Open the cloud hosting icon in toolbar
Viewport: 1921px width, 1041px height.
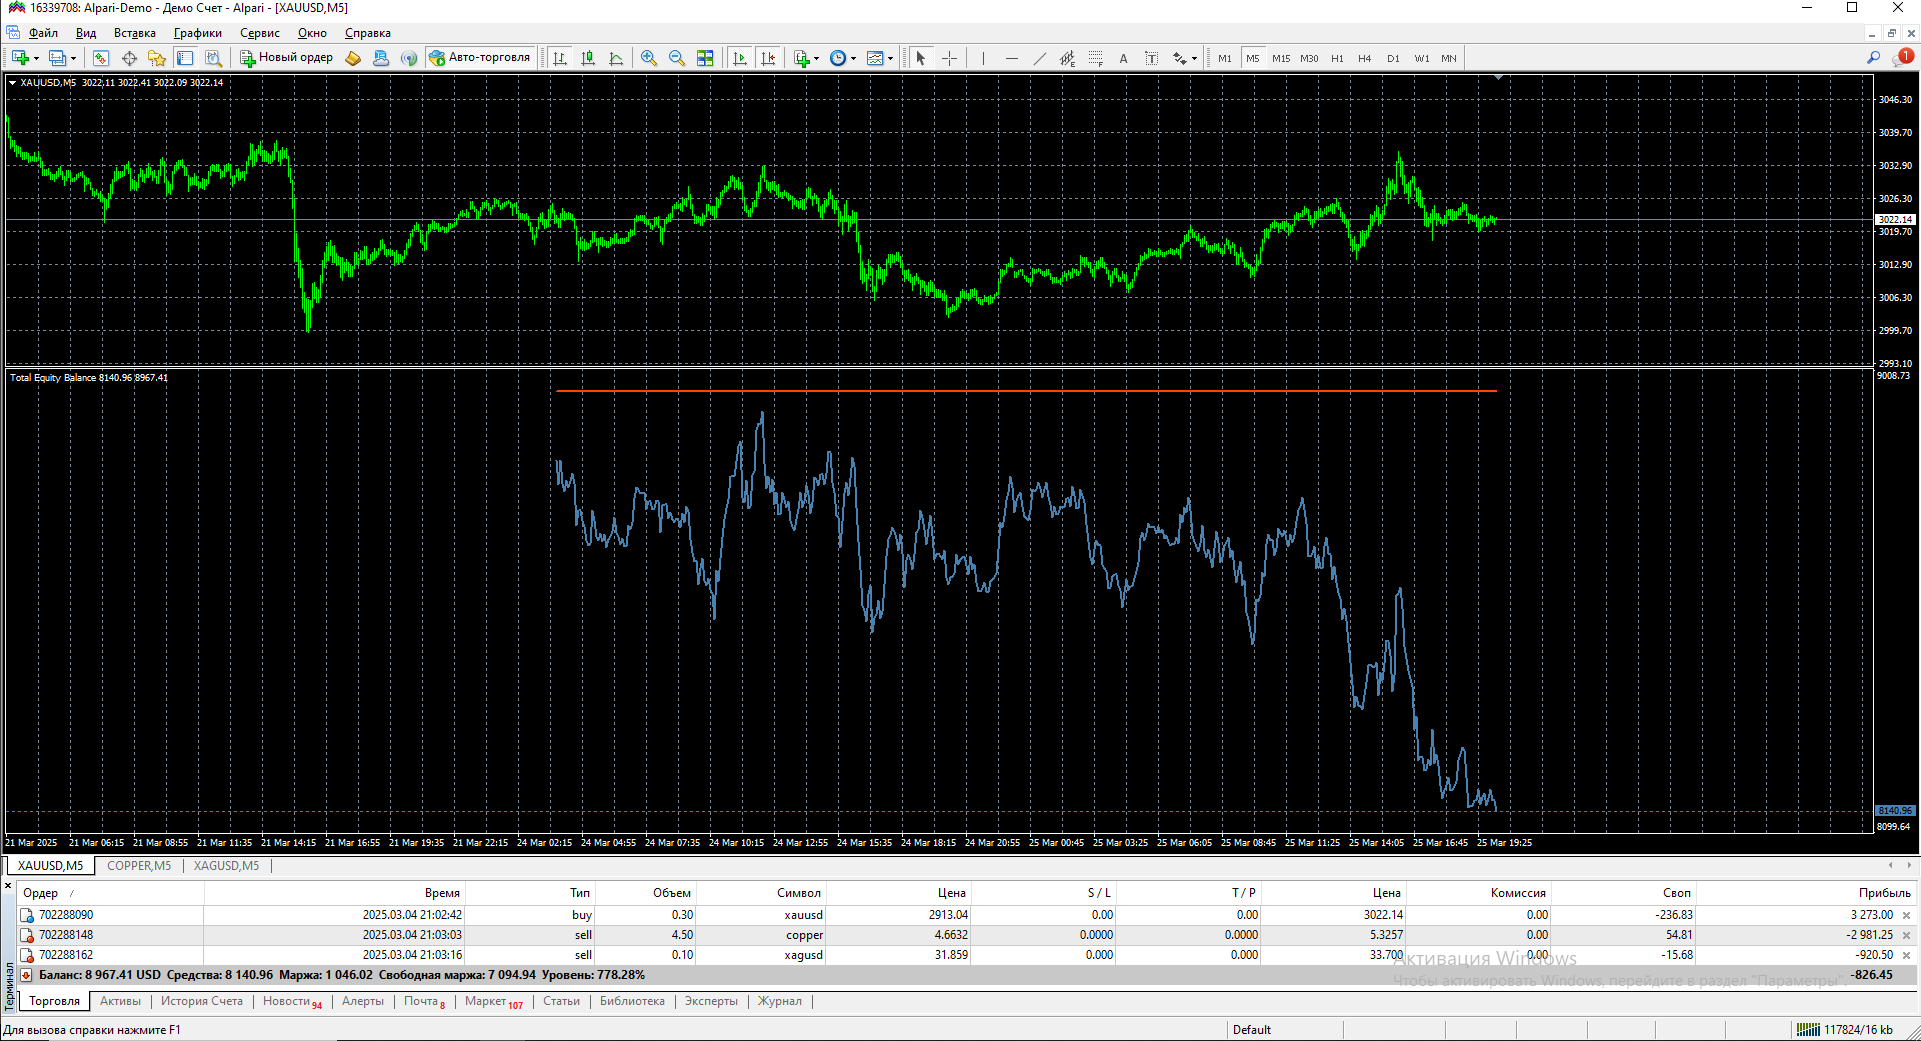[381, 58]
